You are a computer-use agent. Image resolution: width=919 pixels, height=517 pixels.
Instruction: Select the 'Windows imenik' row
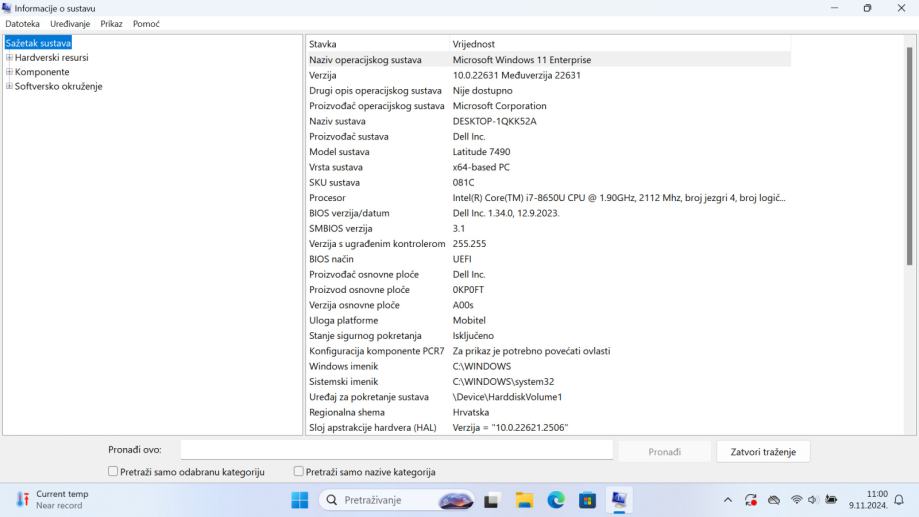[549, 366]
